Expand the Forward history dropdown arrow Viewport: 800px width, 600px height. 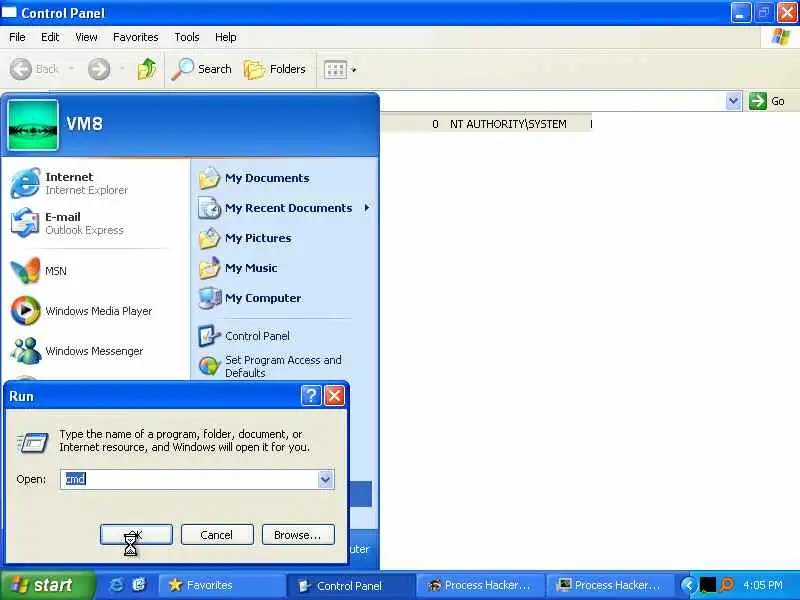click(x=122, y=69)
